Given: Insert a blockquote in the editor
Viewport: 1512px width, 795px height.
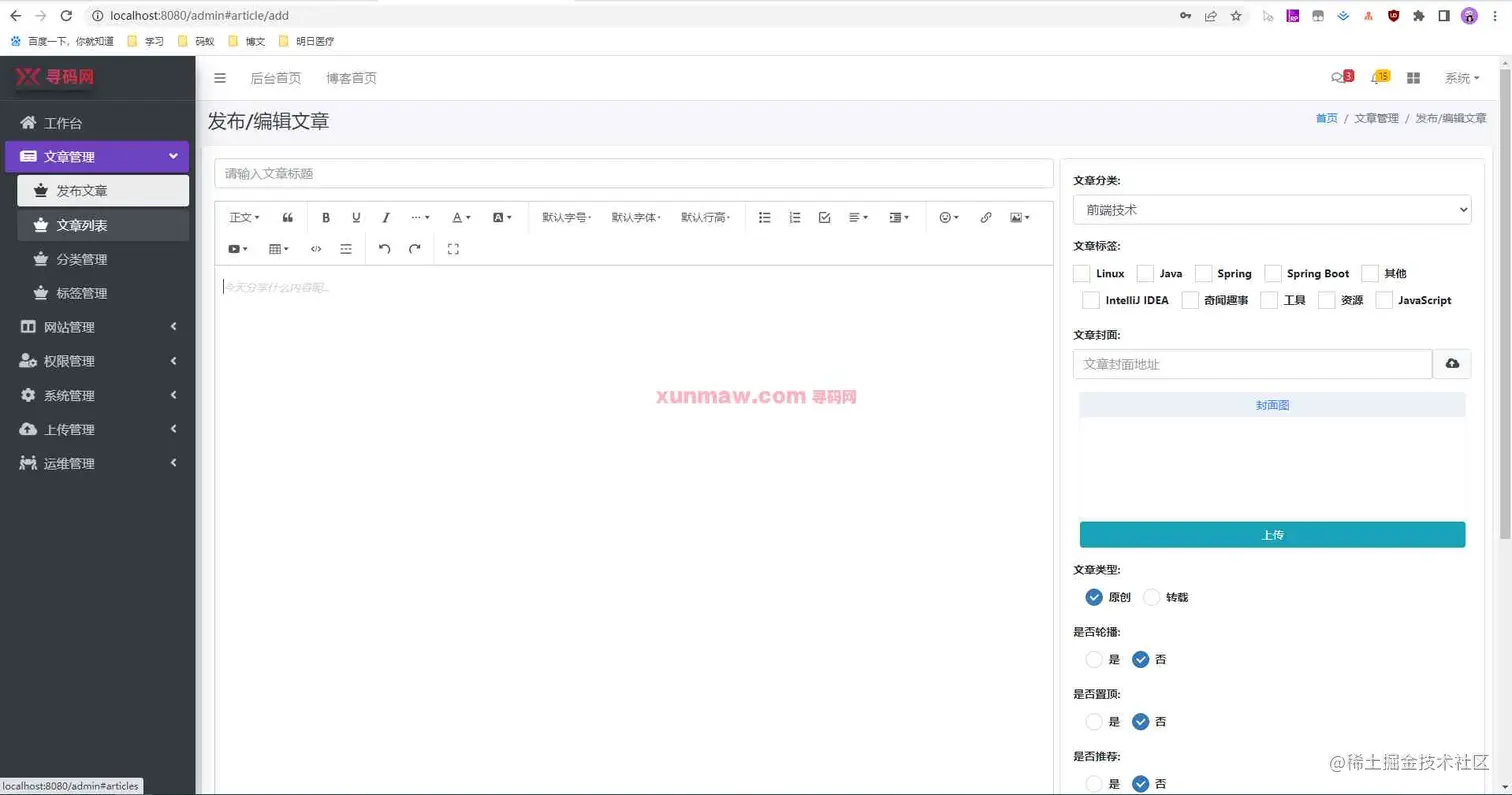Looking at the screenshot, I should click(x=288, y=217).
